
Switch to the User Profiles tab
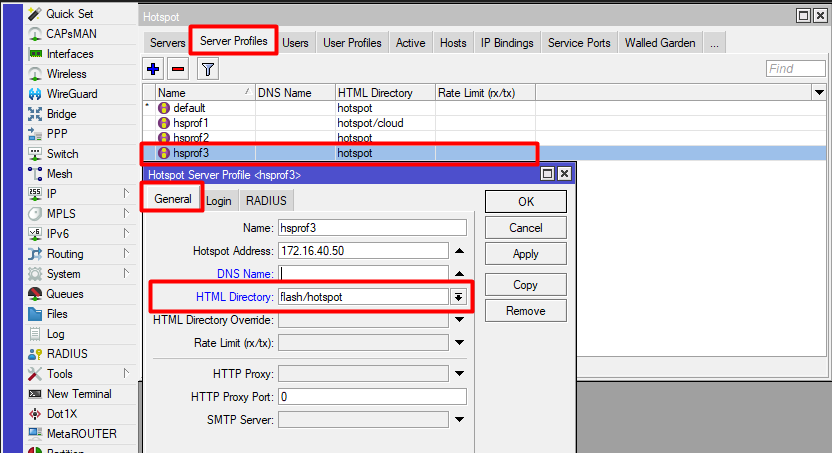352,43
